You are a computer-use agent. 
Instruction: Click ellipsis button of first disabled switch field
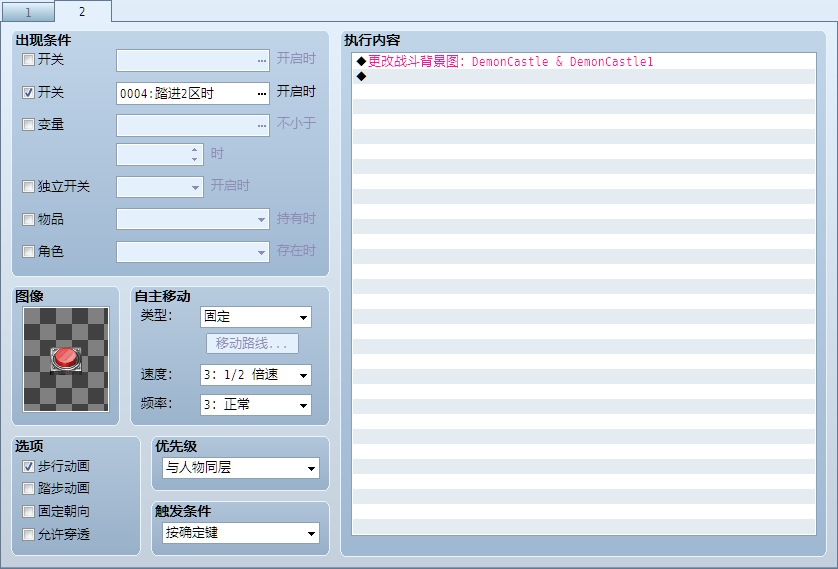pyautogui.click(x=261, y=61)
